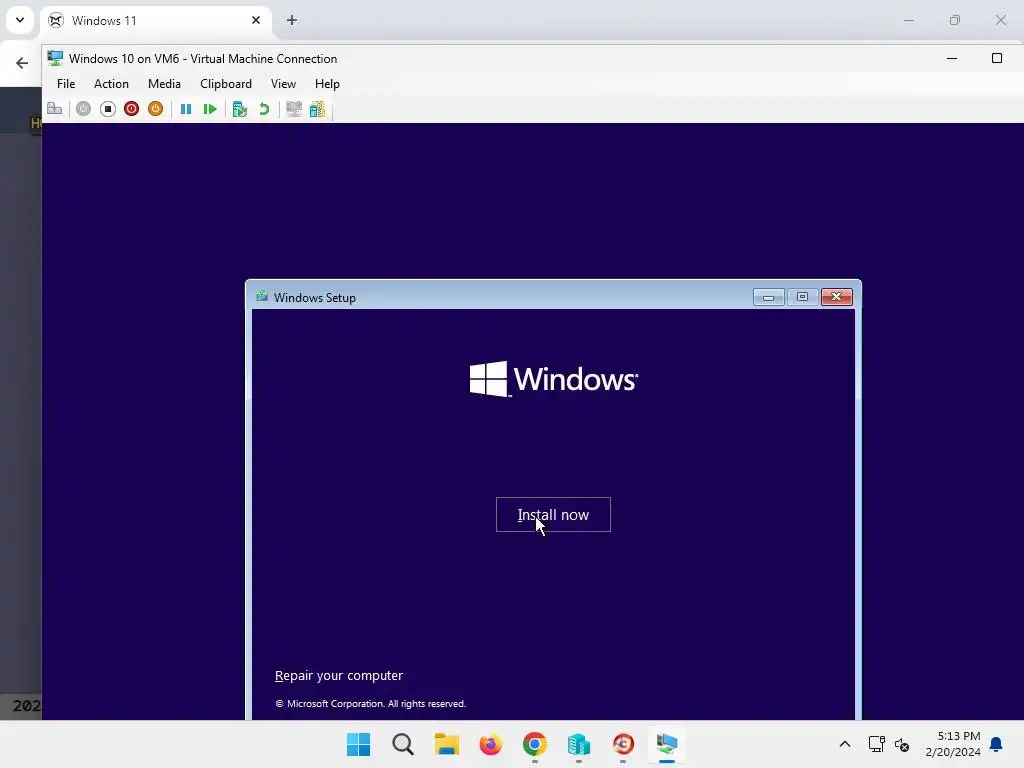Close the Windows Setup dialog
Image resolution: width=1024 pixels, height=768 pixels.
[837, 297]
